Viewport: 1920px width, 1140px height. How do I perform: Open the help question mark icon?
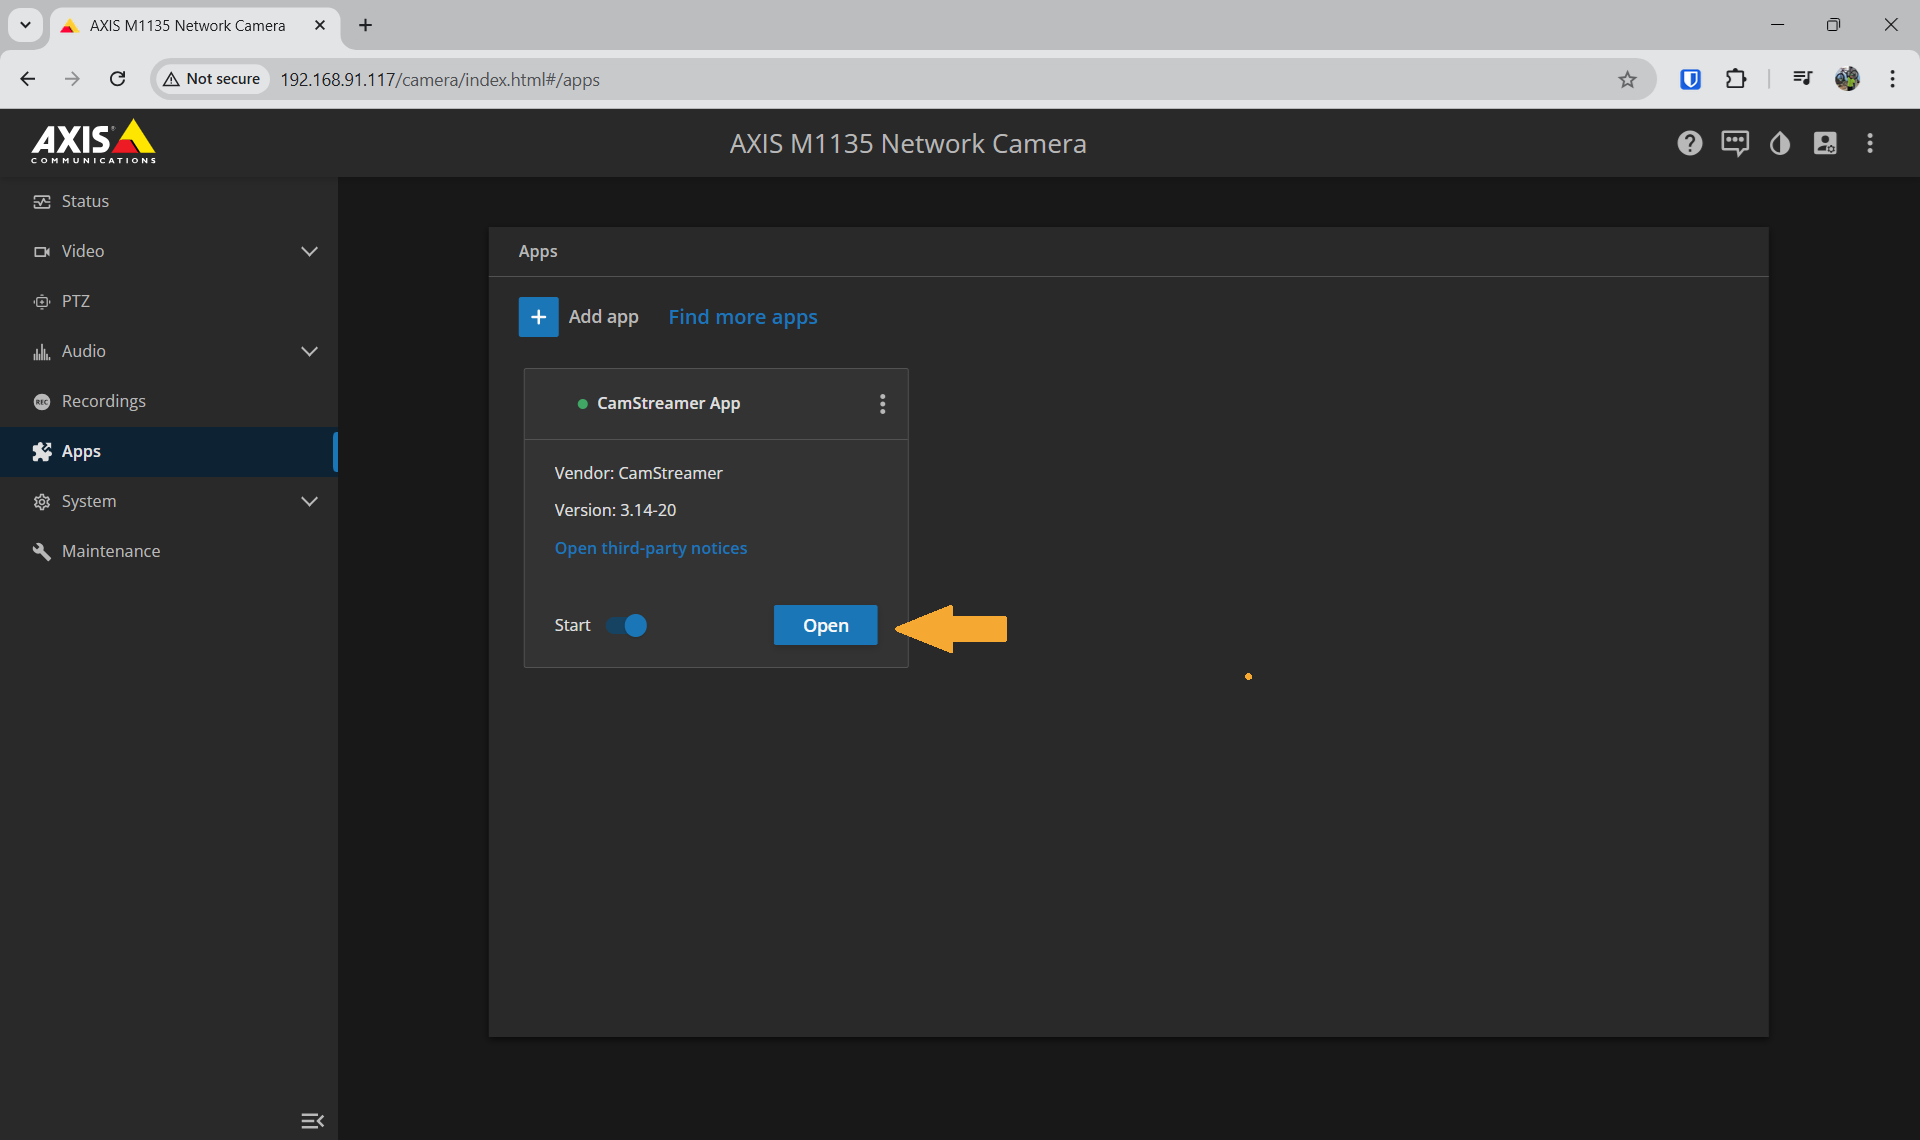tap(1689, 143)
